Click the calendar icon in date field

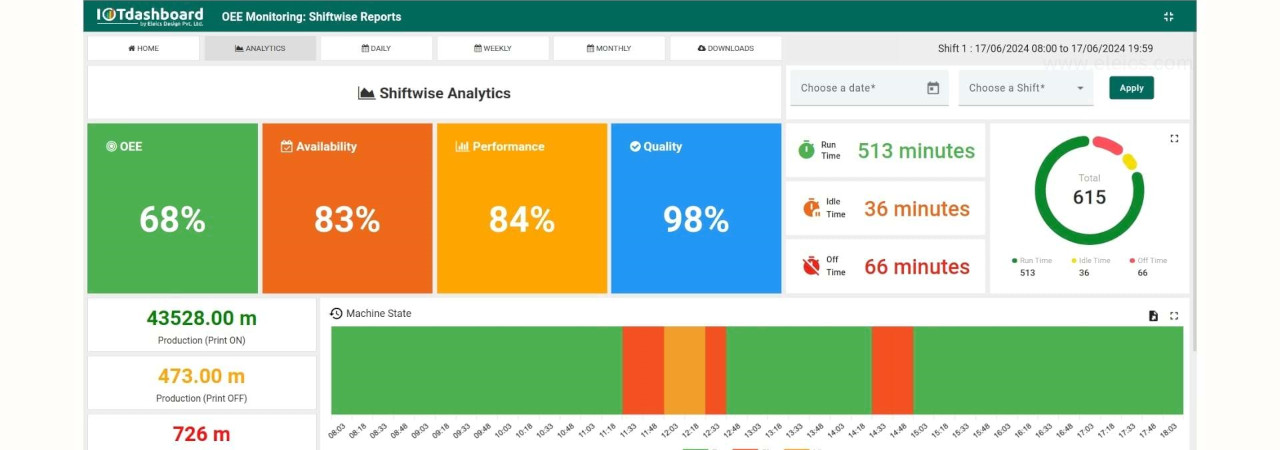933,88
